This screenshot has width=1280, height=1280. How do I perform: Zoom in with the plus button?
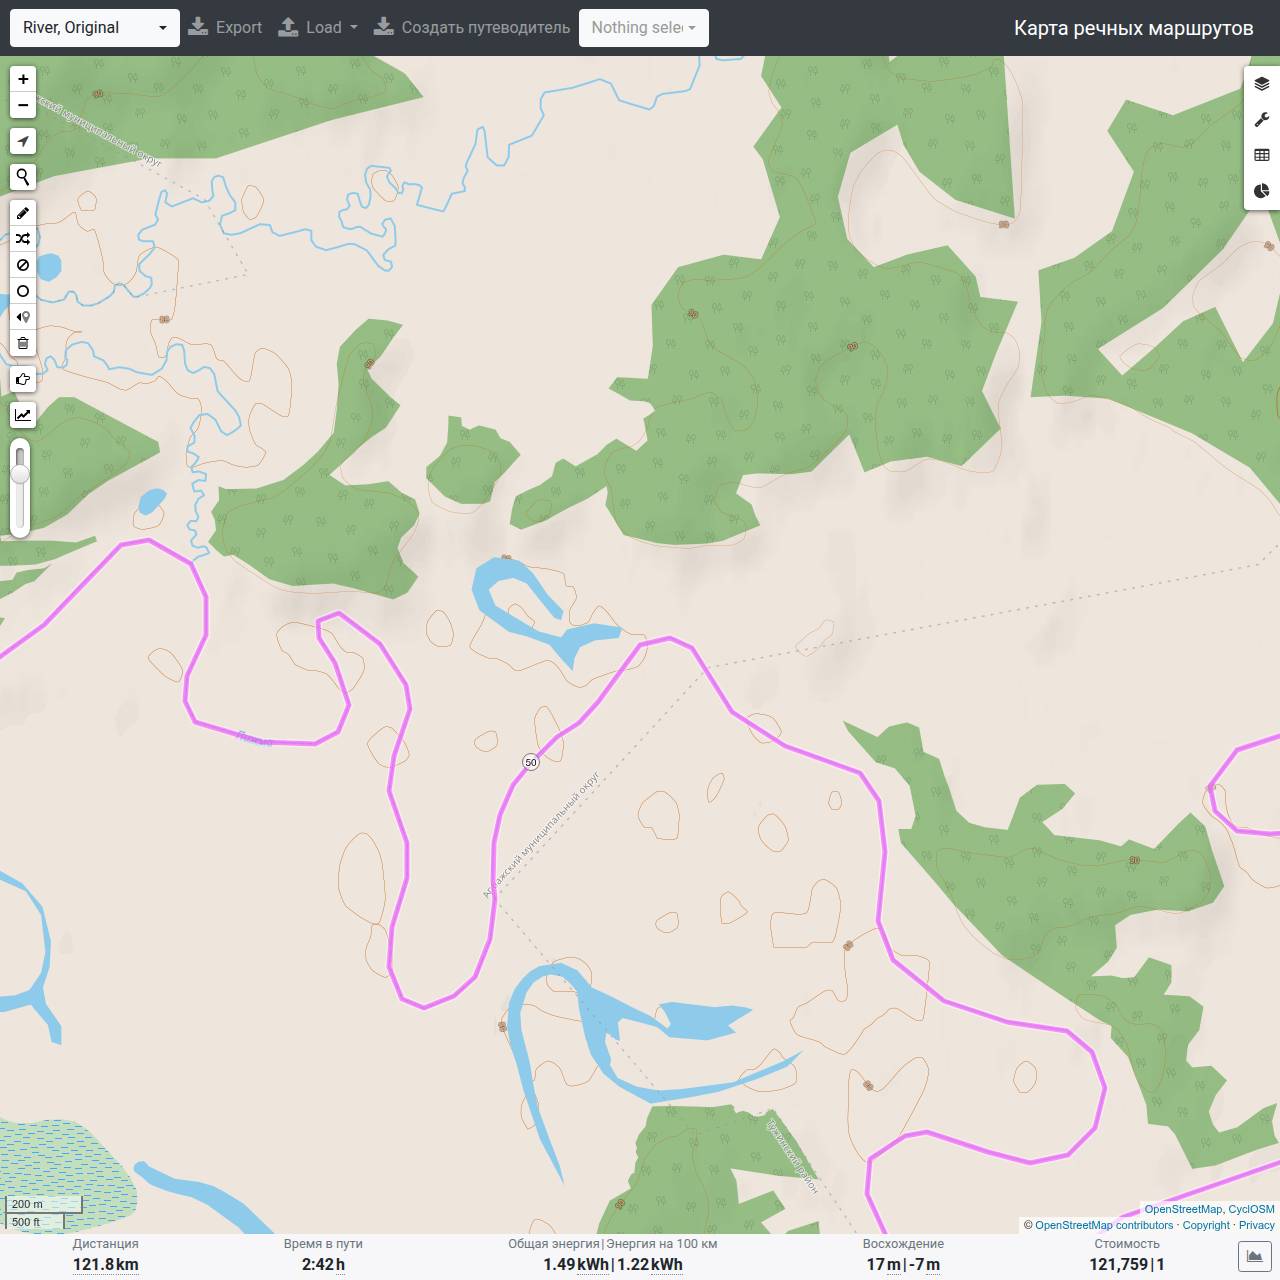click(x=23, y=79)
